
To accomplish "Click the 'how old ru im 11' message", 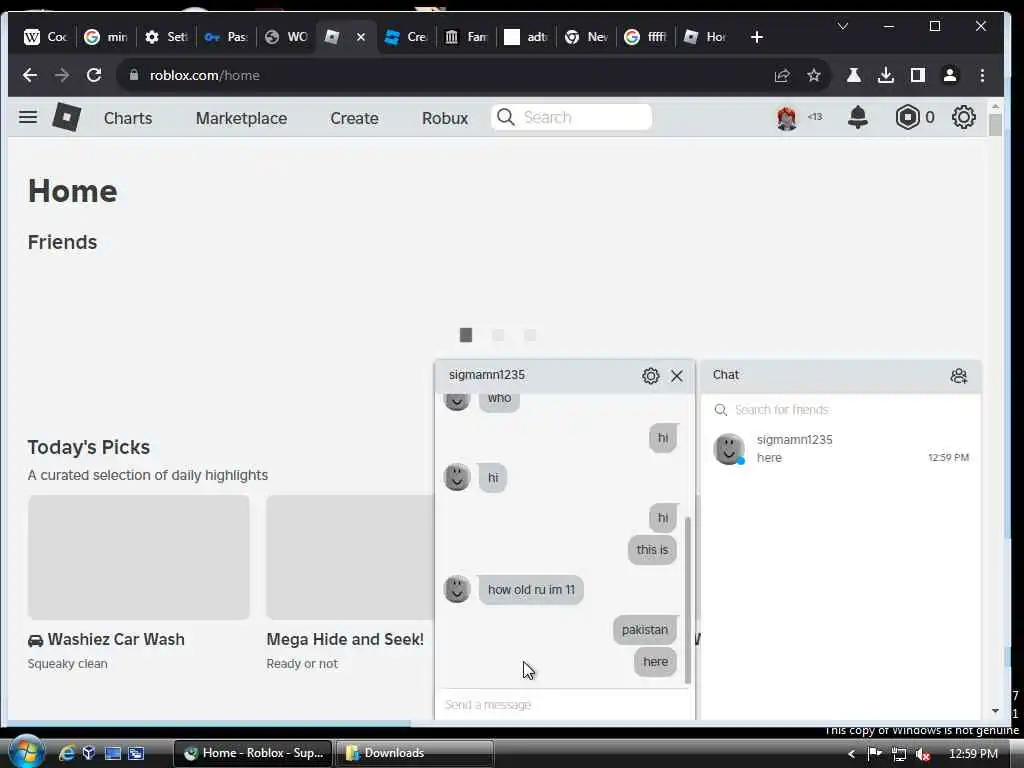I will [x=531, y=590].
